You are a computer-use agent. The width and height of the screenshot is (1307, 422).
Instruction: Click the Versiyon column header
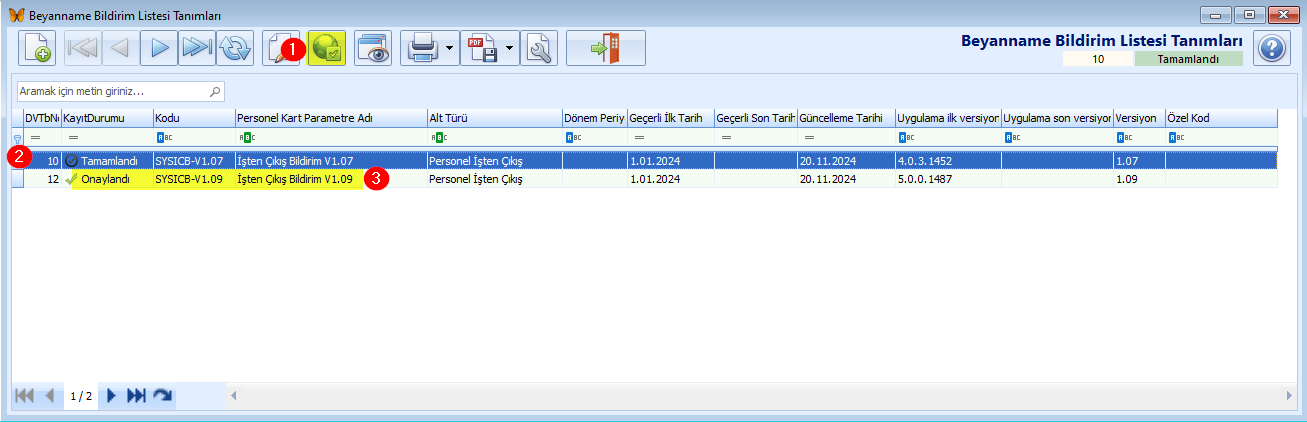tap(1137, 118)
